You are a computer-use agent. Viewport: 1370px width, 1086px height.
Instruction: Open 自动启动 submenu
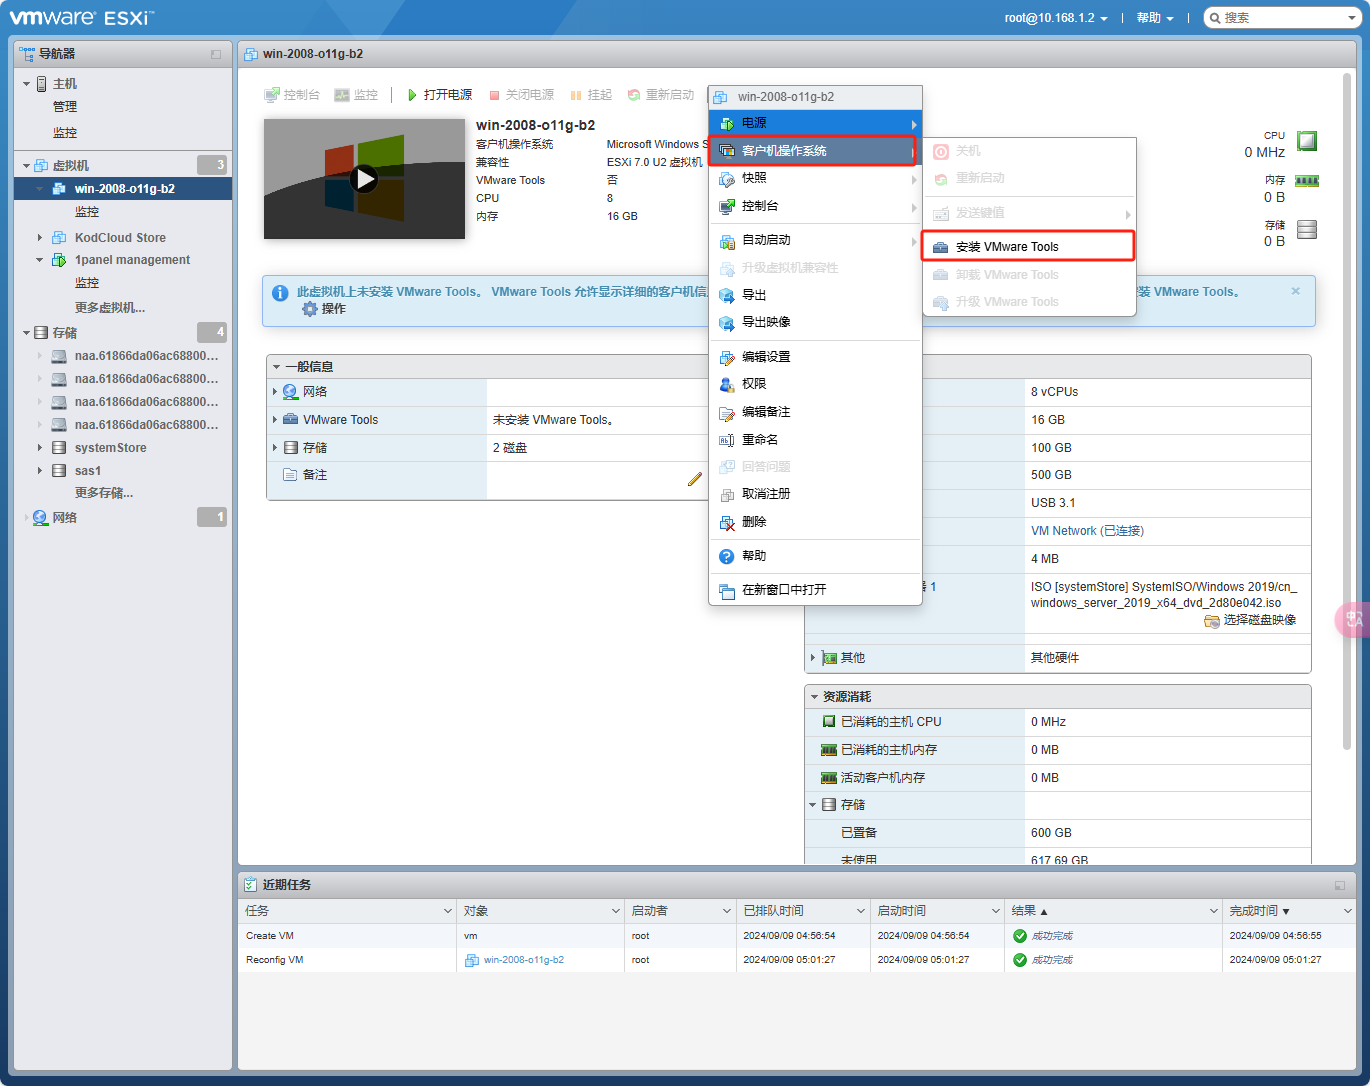click(815, 240)
